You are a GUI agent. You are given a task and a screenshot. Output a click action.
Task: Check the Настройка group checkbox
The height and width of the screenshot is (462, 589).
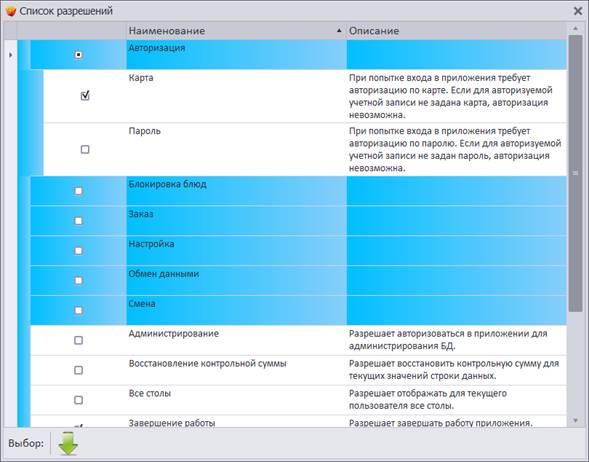point(78,251)
